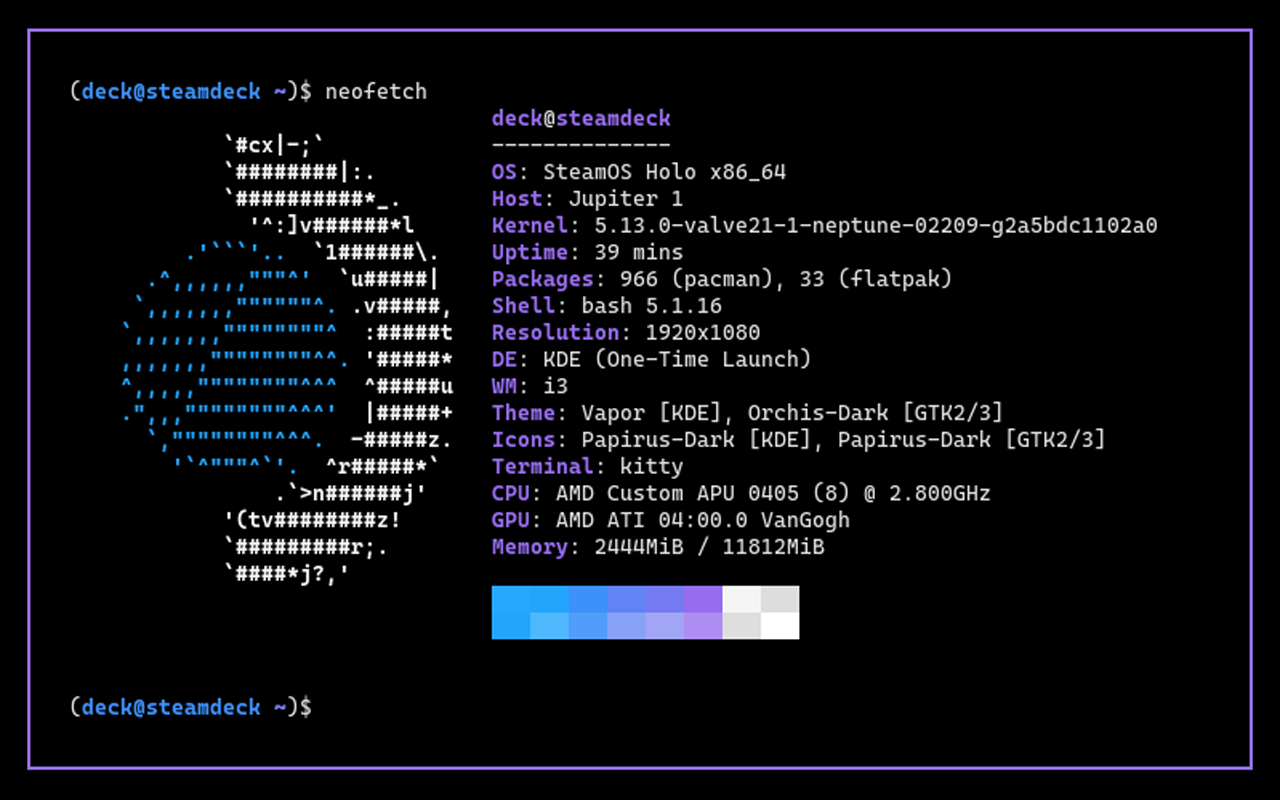
Task: Select the "Orchis-Dark [GTK2/3]" theme text
Action: pos(876,413)
